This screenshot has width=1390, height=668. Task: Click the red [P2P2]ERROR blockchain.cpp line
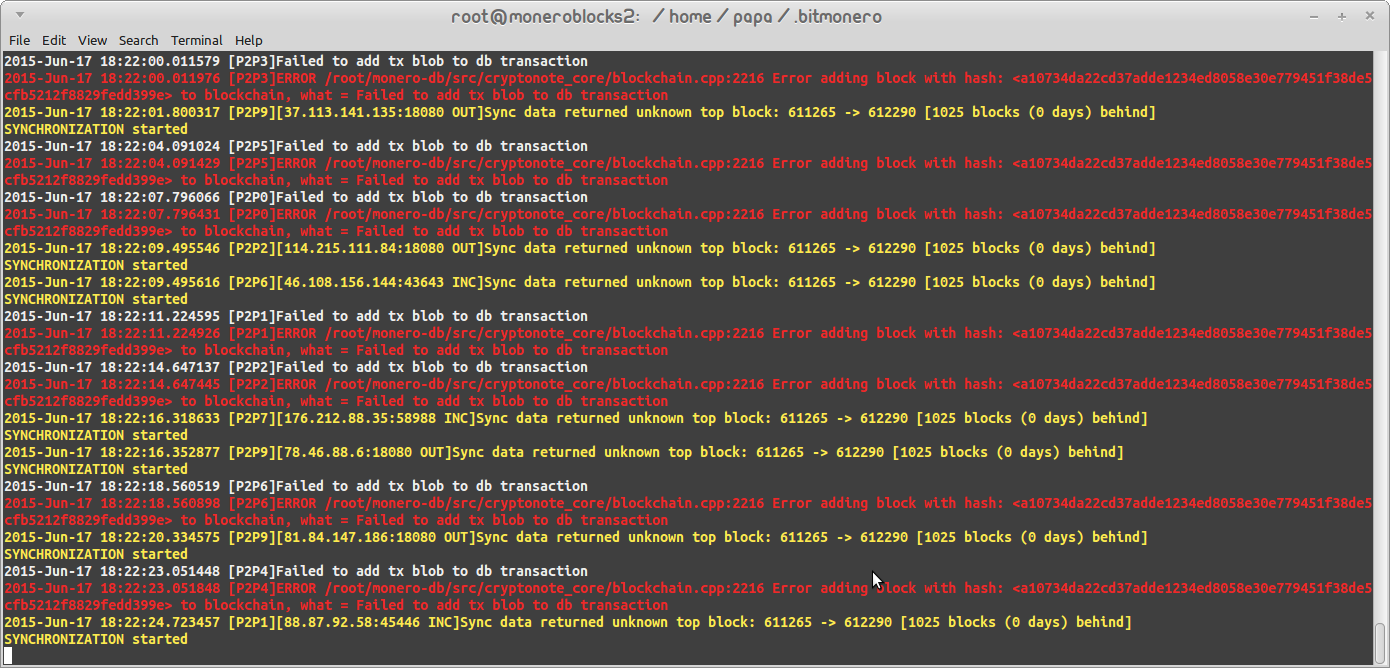coord(688,384)
